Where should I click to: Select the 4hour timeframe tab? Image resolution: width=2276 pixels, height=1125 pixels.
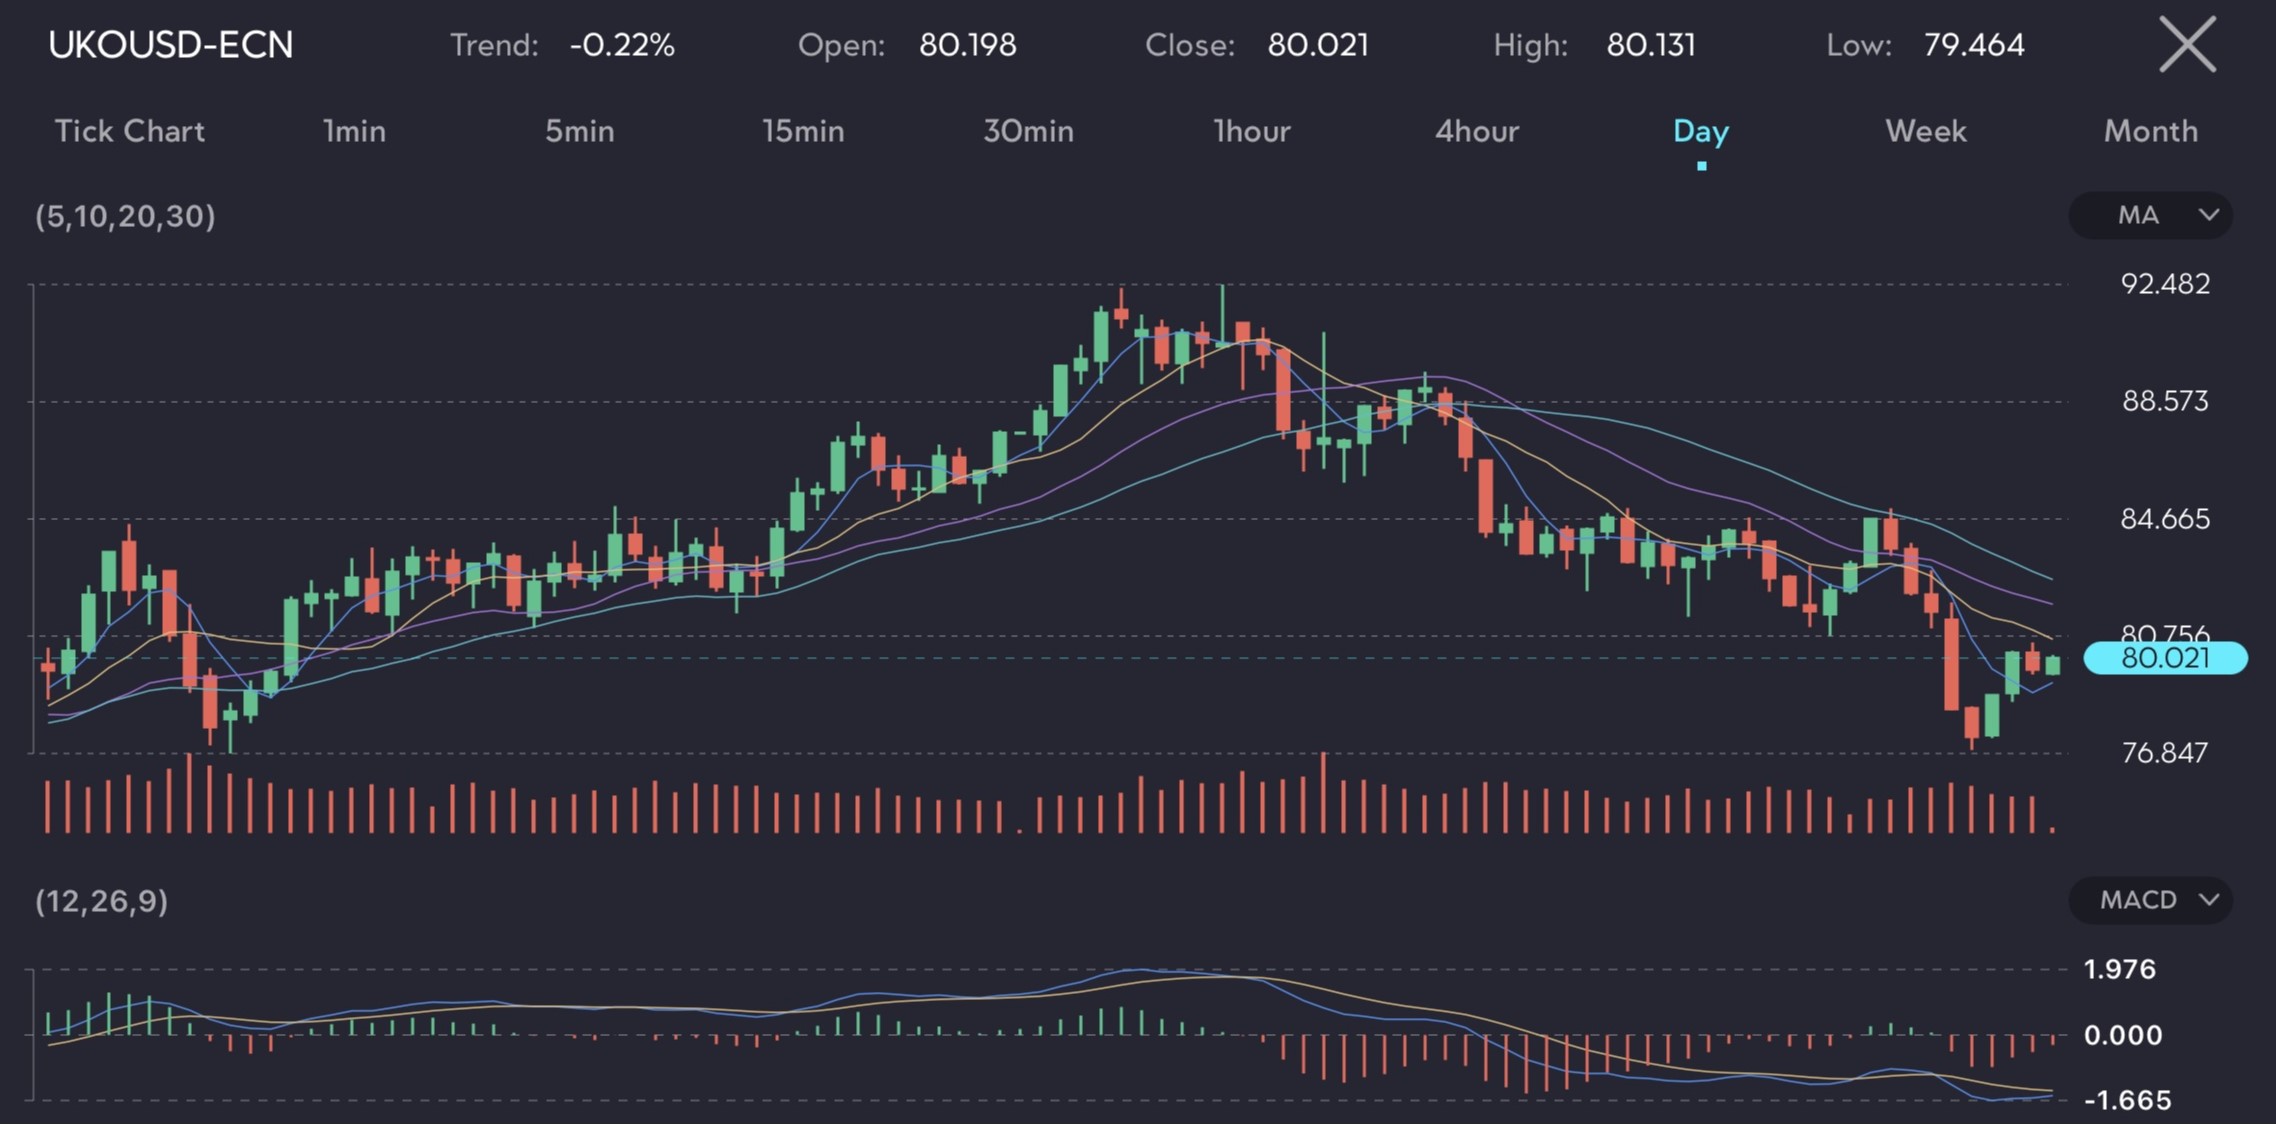(x=1477, y=131)
